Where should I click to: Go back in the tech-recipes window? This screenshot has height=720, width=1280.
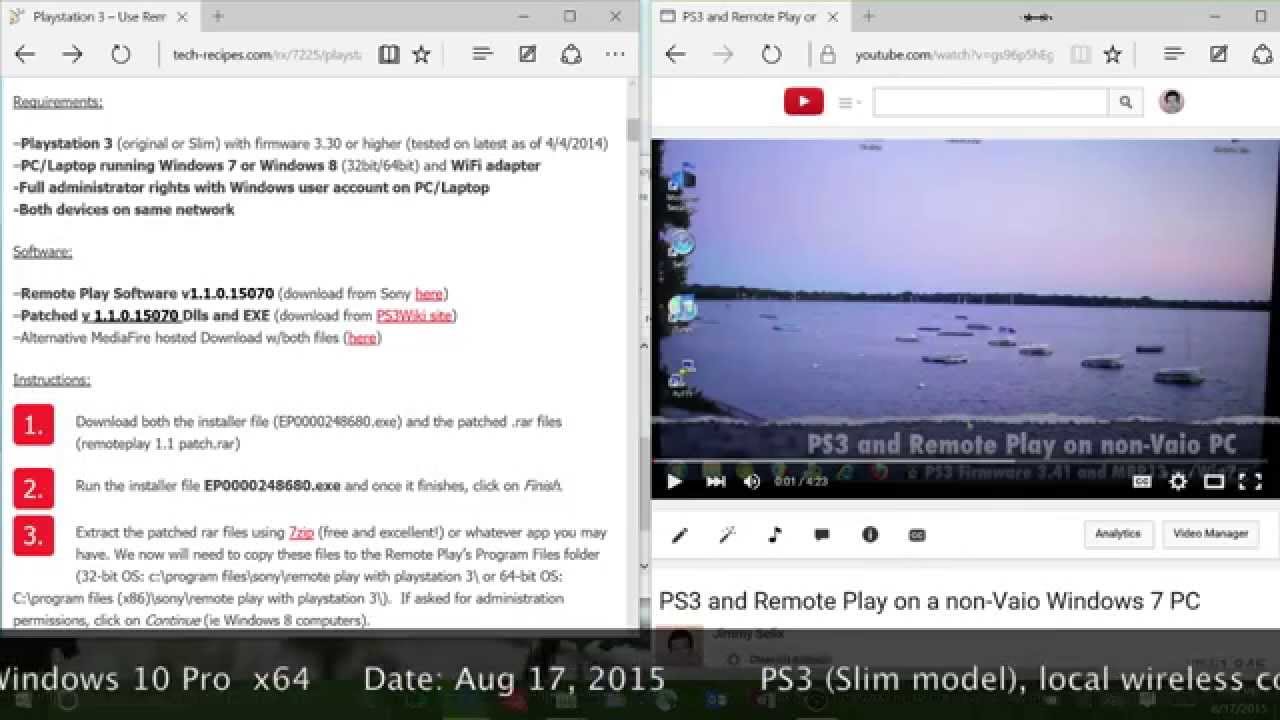click(25, 54)
